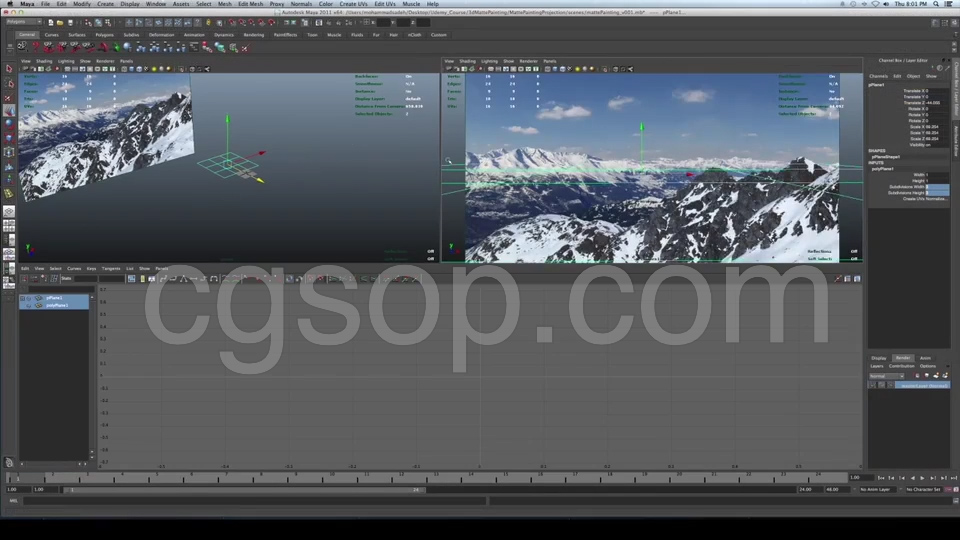
Task: Choose the single perspective layout icon
Action: coord(9,211)
